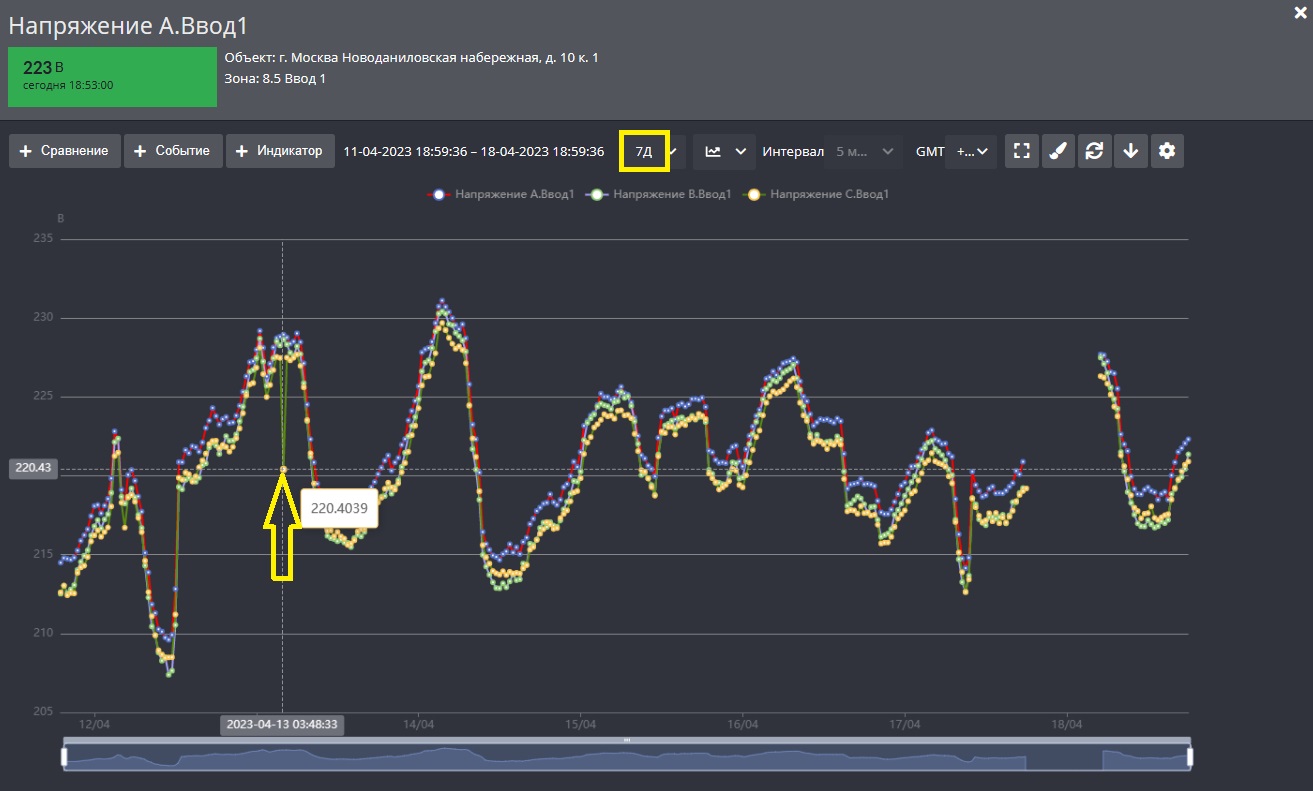The width and height of the screenshot is (1313, 791).
Task: Refresh the chart data
Action: [1095, 151]
